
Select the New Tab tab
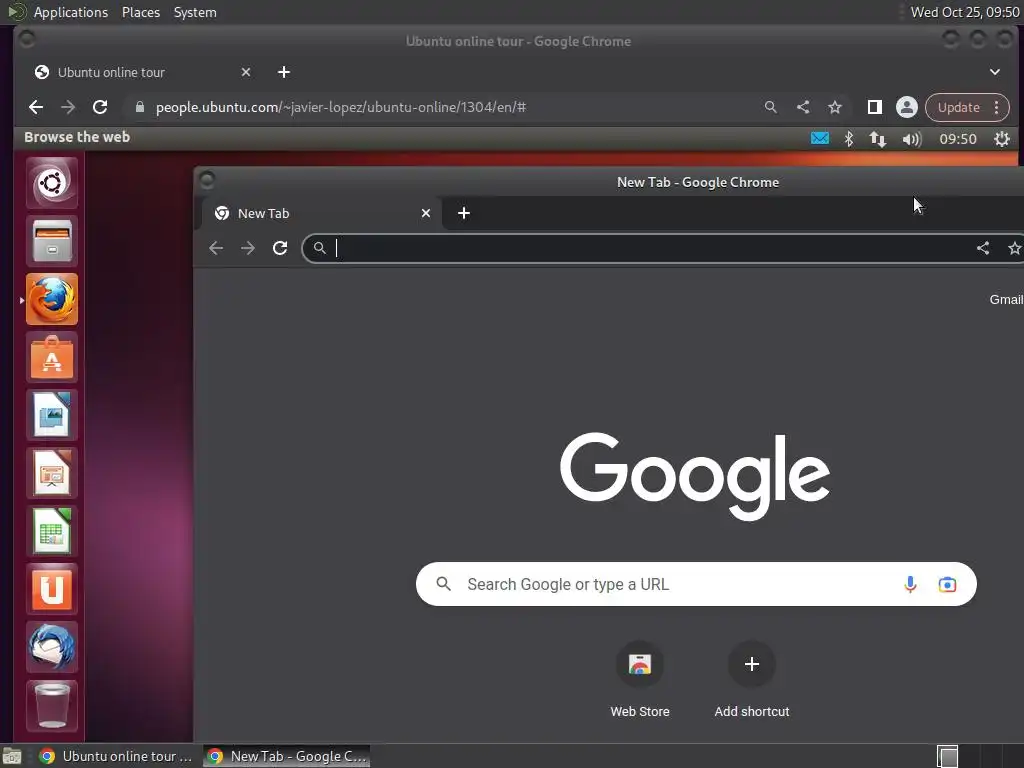click(320, 213)
